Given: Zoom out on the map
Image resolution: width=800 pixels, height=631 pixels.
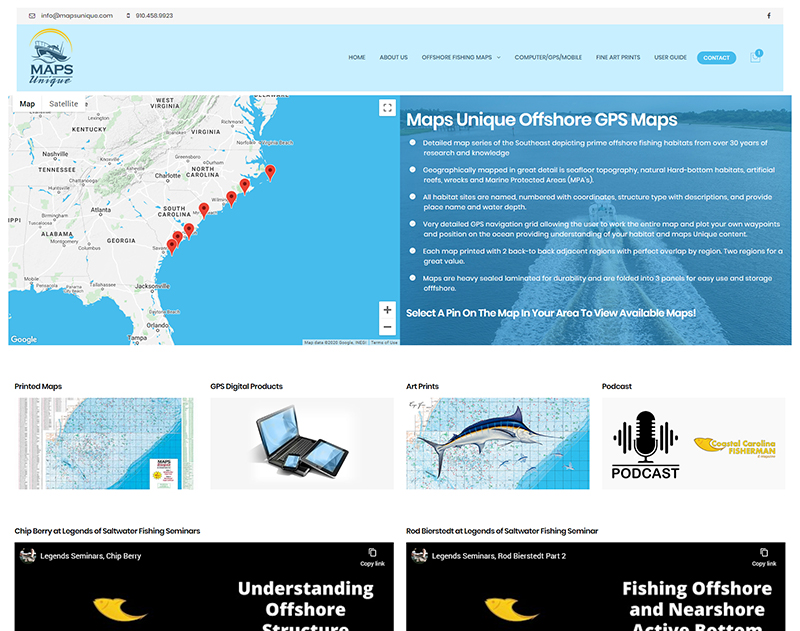Looking at the screenshot, I should point(387,326).
